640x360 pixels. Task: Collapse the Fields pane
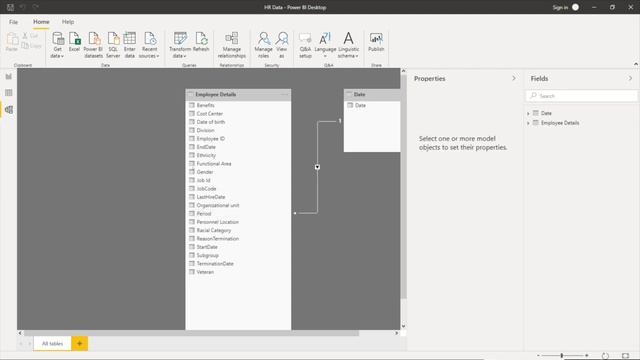tap(630, 78)
